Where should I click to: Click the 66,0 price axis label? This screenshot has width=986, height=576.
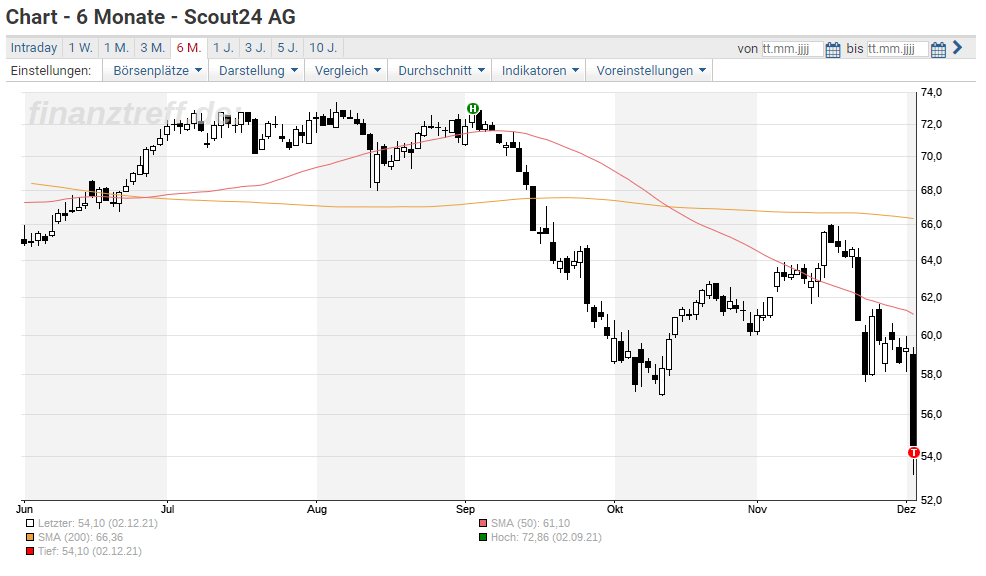pos(931,224)
